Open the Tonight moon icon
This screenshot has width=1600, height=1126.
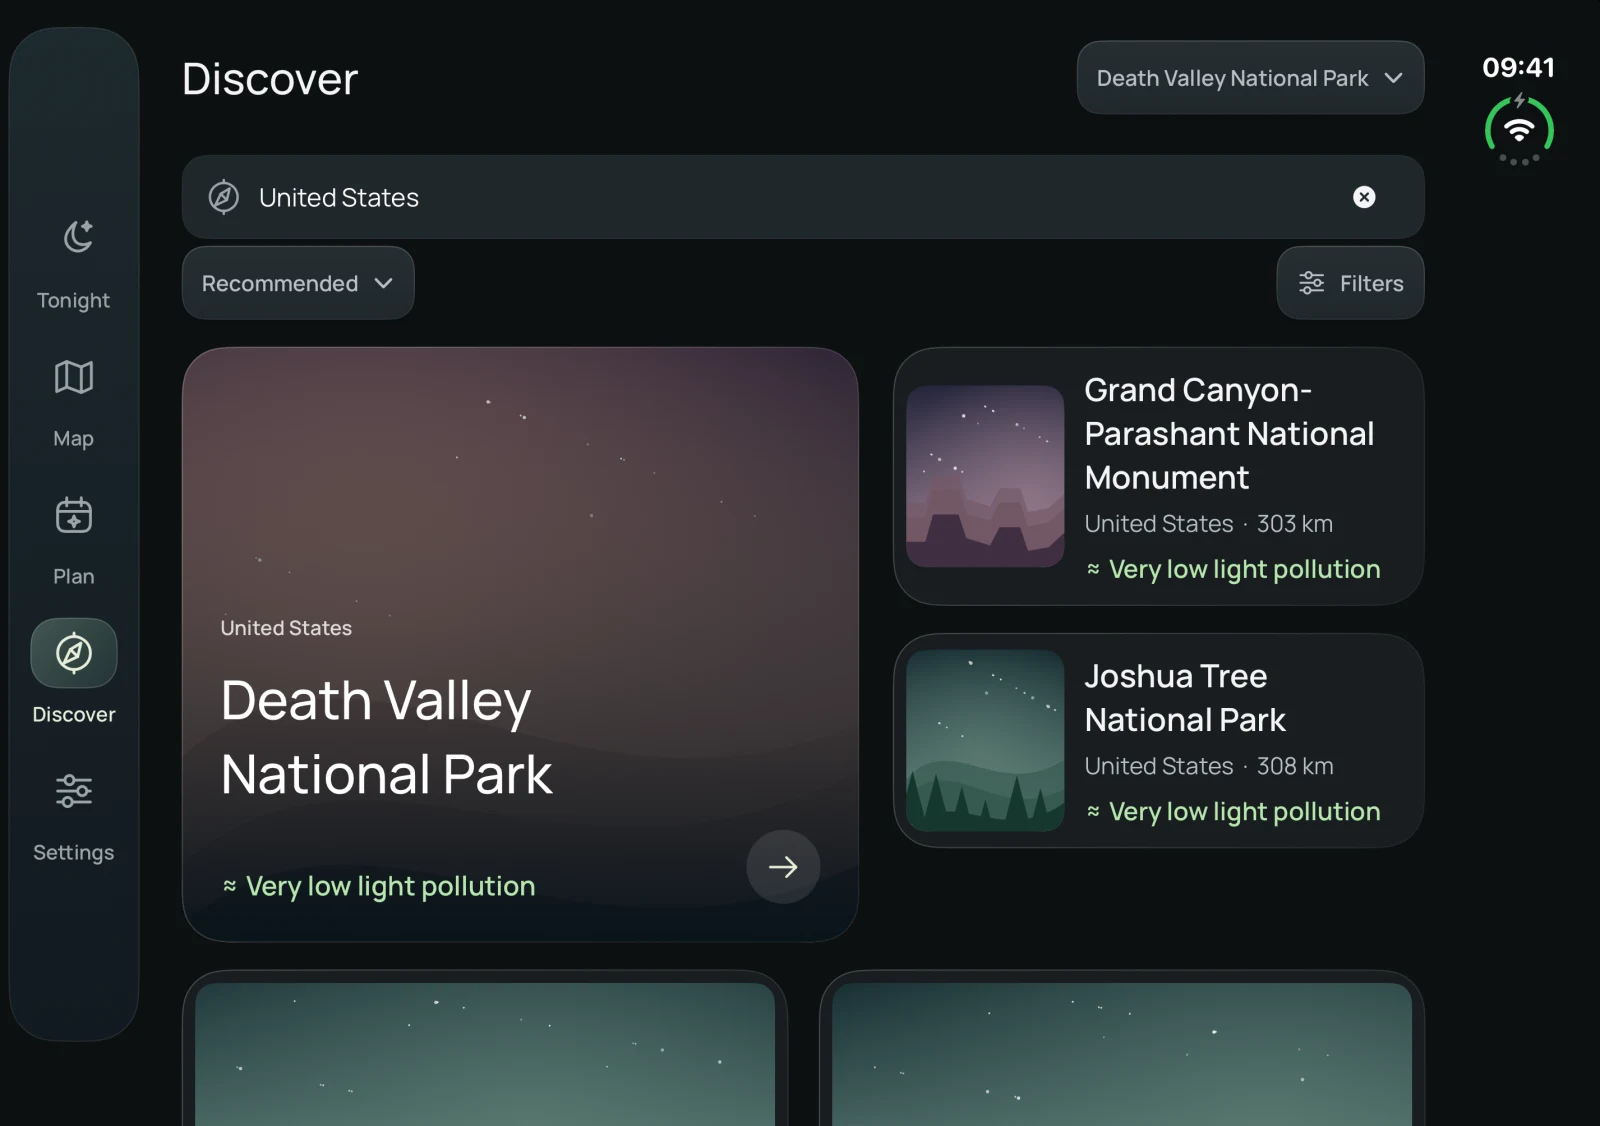[78, 236]
